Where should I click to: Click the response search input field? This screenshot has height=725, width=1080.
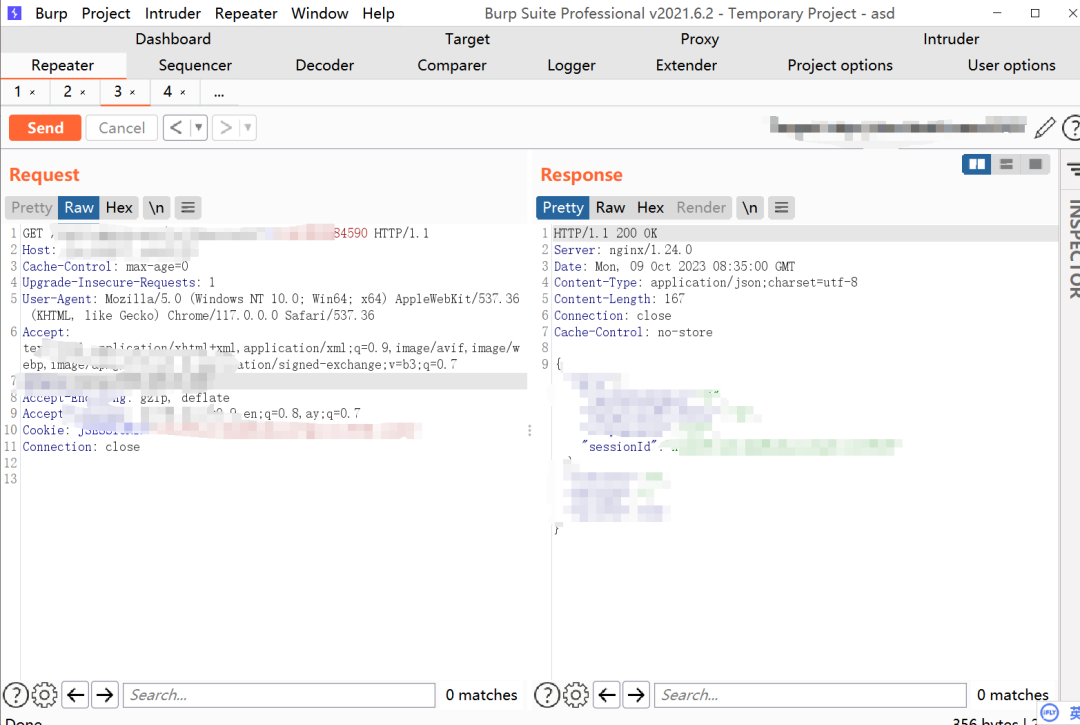pos(810,695)
